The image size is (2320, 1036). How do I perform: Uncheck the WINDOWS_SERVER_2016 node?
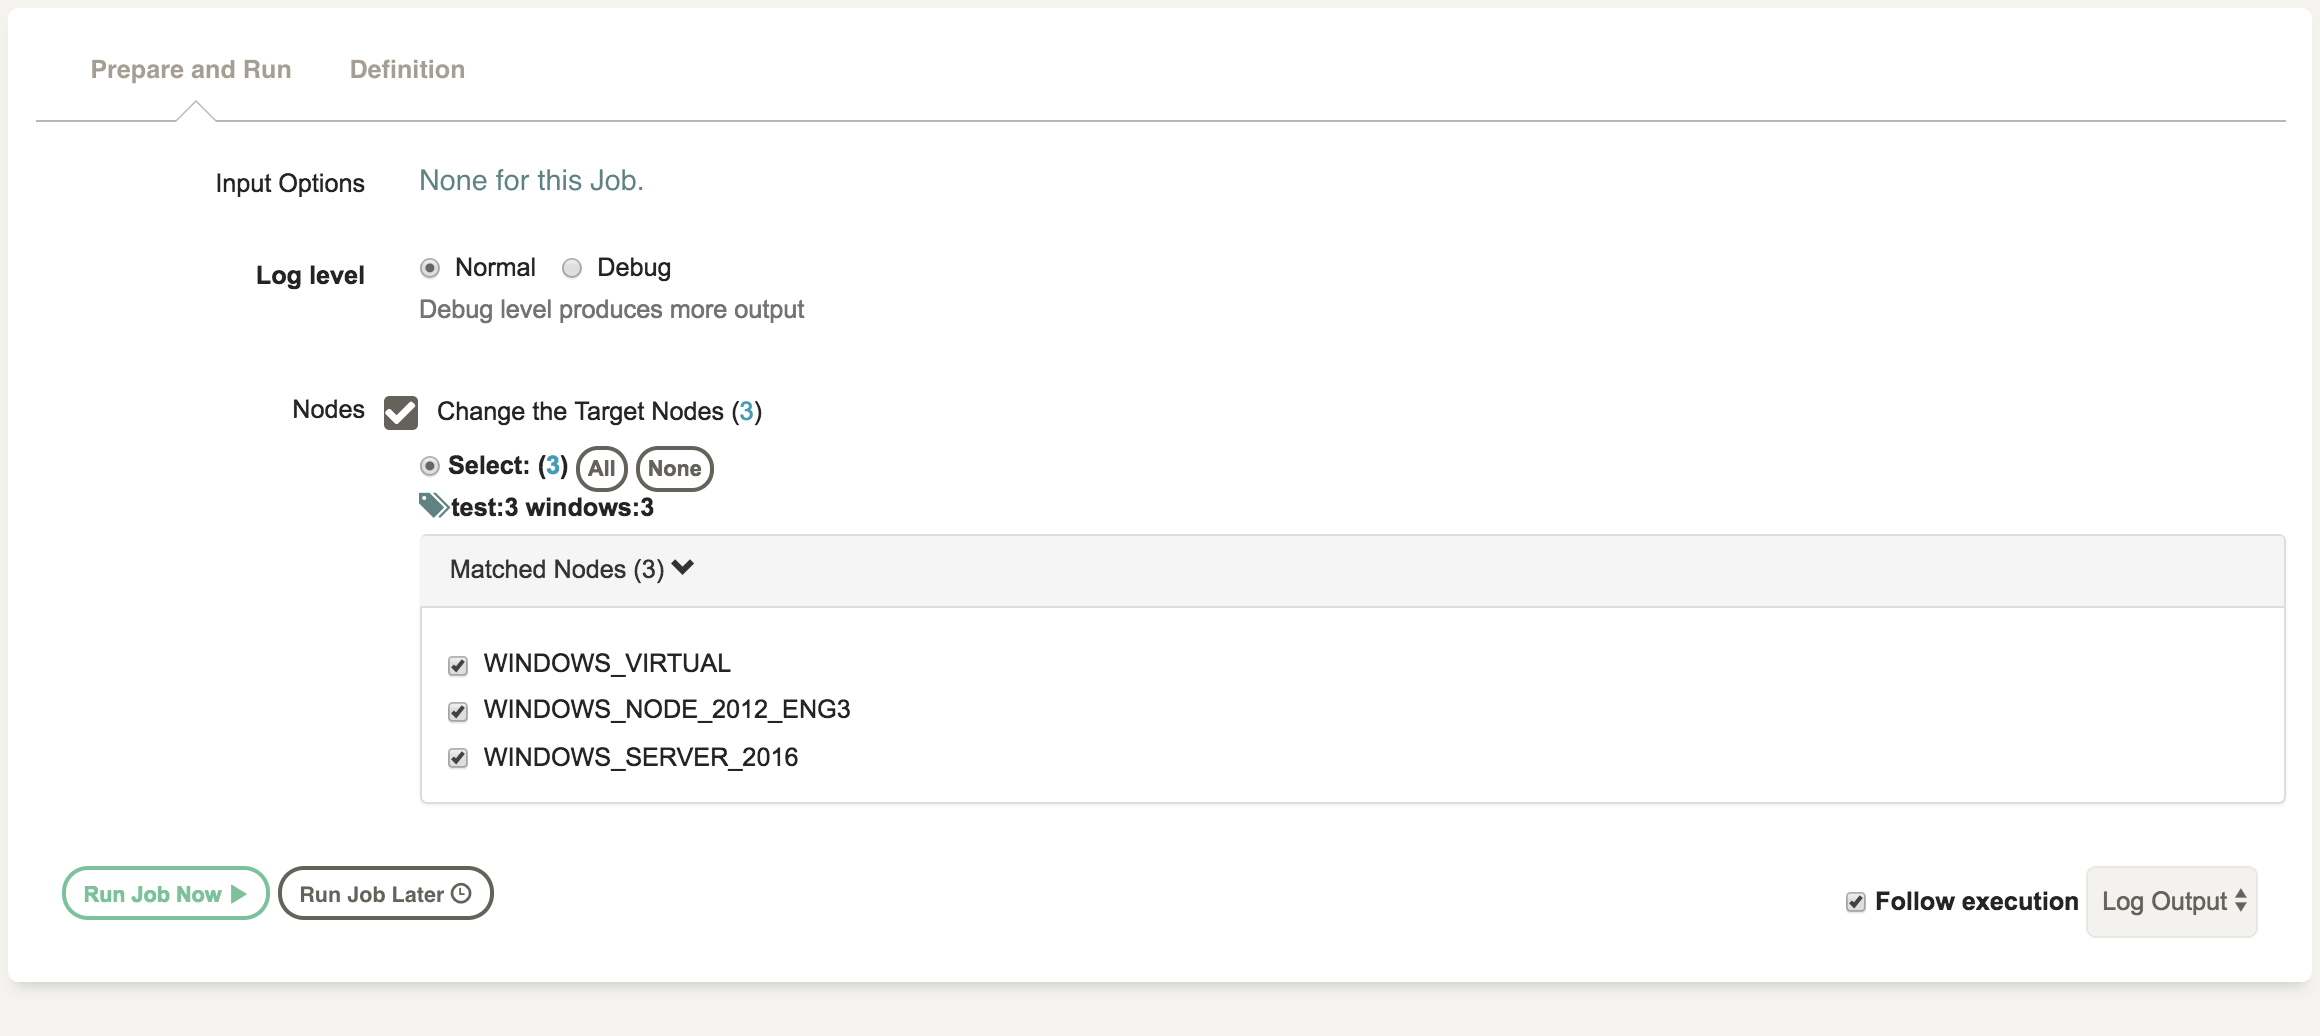[458, 758]
